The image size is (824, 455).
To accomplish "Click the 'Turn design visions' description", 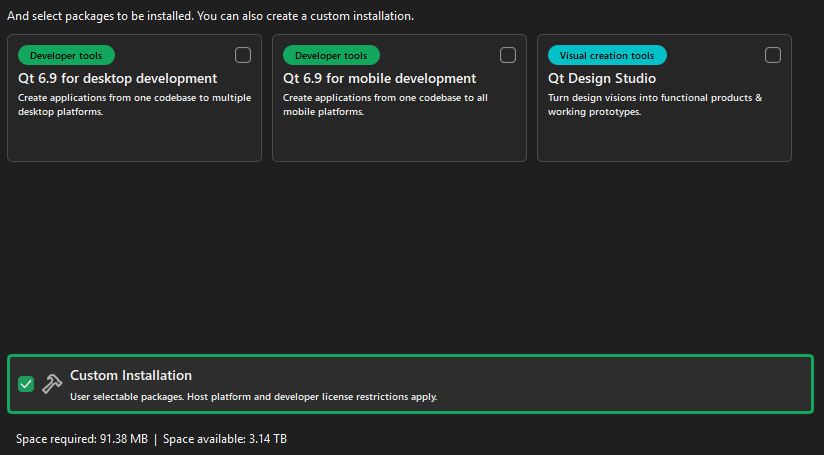I will point(655,105).
